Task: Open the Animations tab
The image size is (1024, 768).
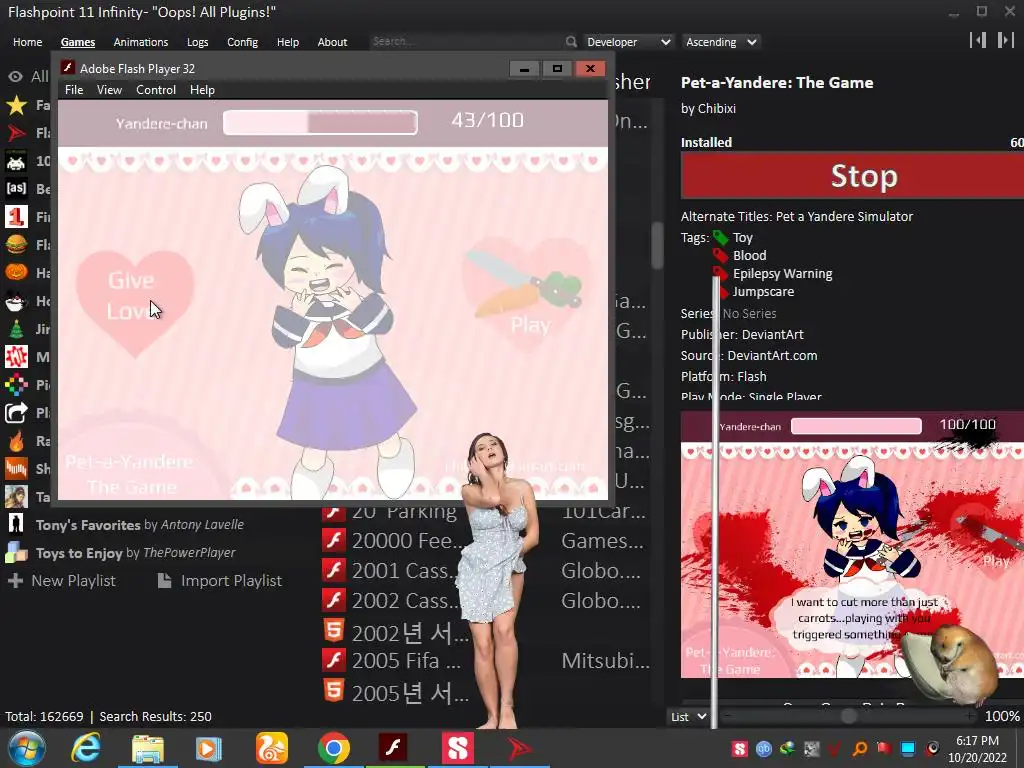Action: click(x=140, y=42)
